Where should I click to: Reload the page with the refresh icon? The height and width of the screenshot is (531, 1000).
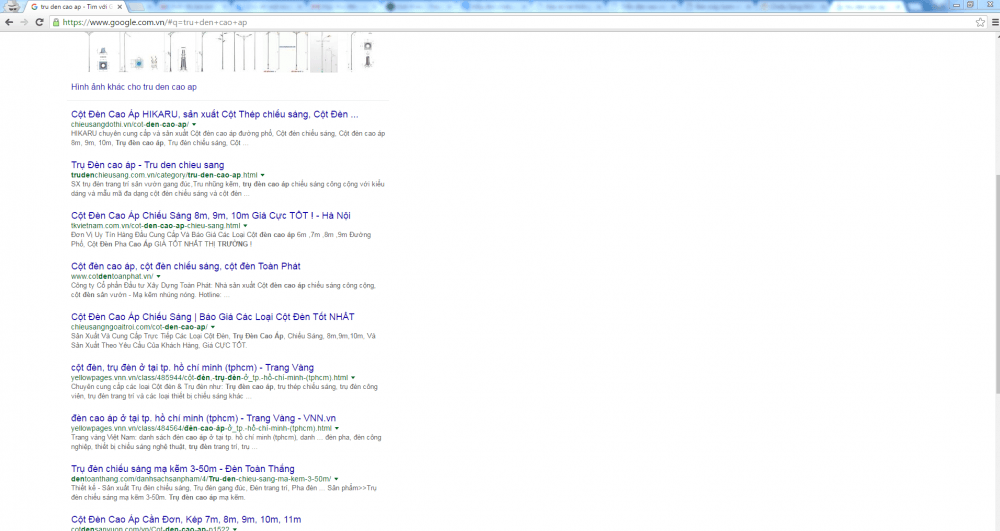[40, 22]
